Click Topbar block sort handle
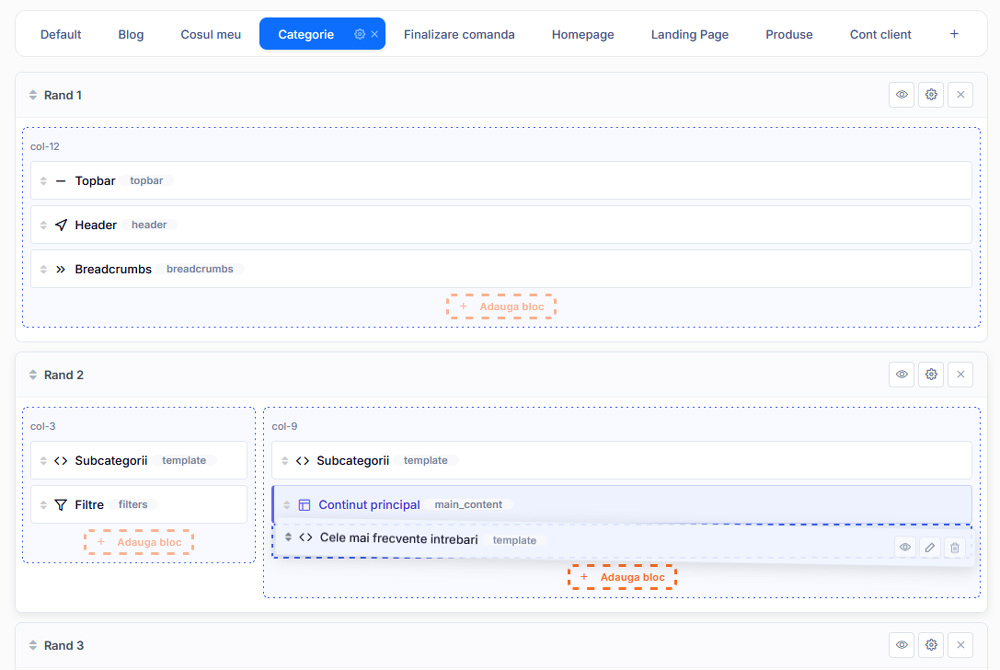The width and height of the screenshot is (1000, 670). click(x=43, y=181)
